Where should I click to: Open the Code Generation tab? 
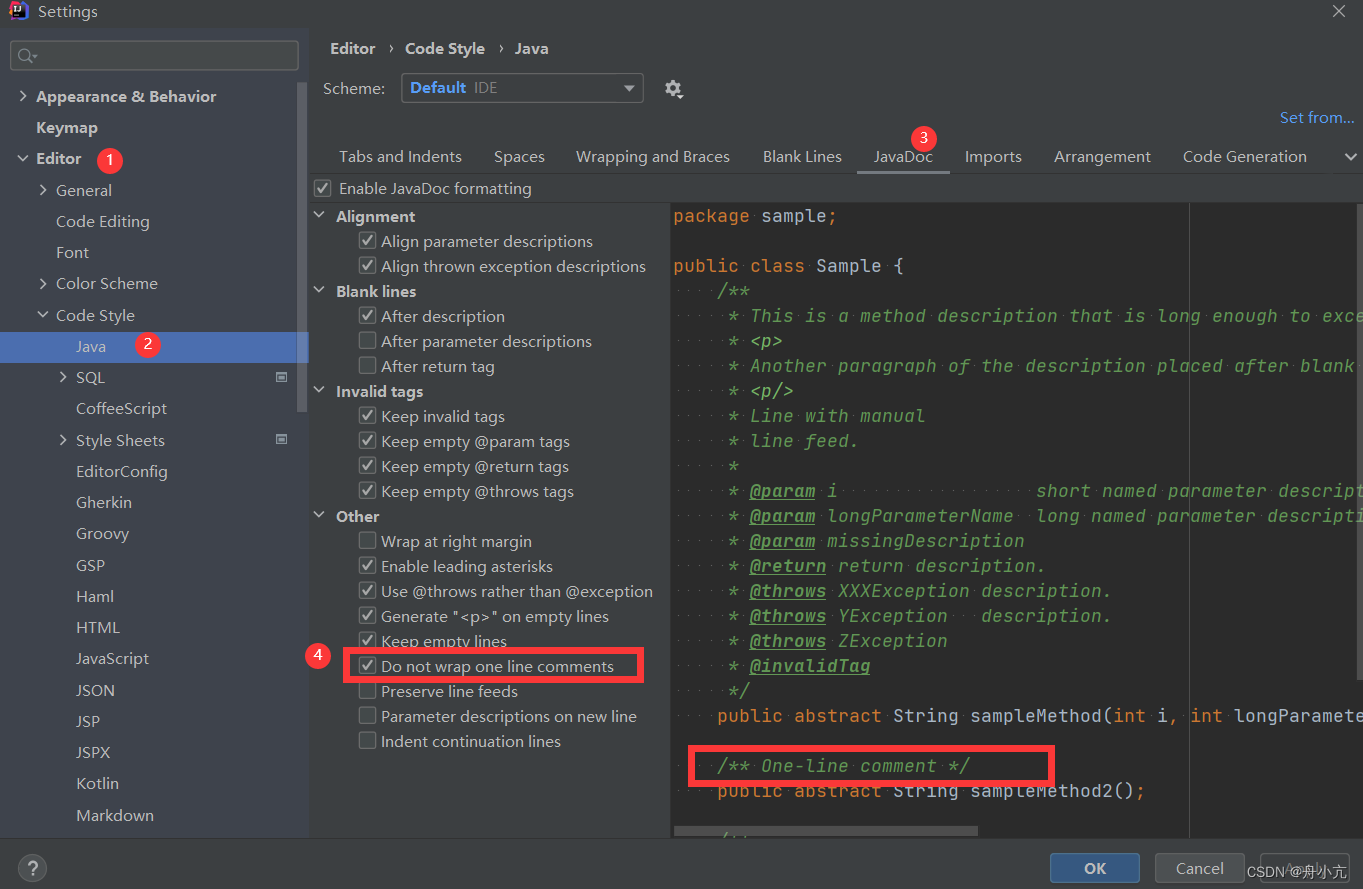[1244, 157]
